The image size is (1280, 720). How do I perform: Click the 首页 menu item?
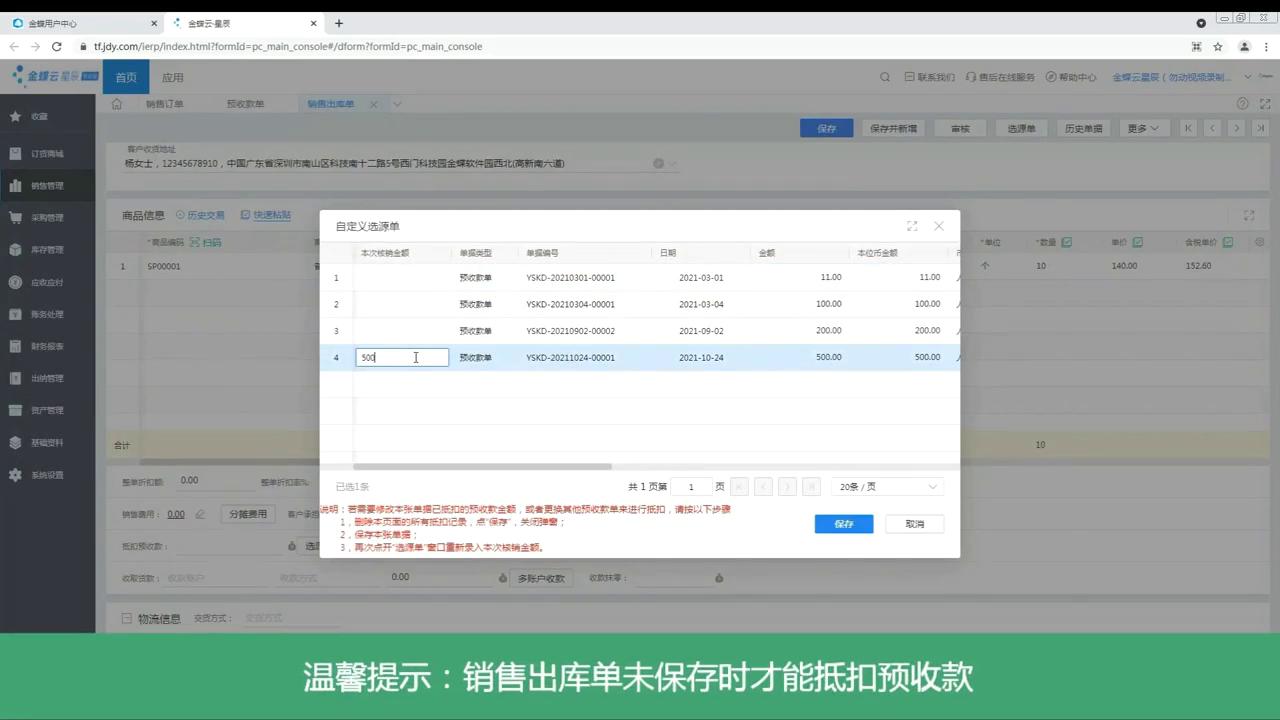pyautogui.click(x=125, y=77)
